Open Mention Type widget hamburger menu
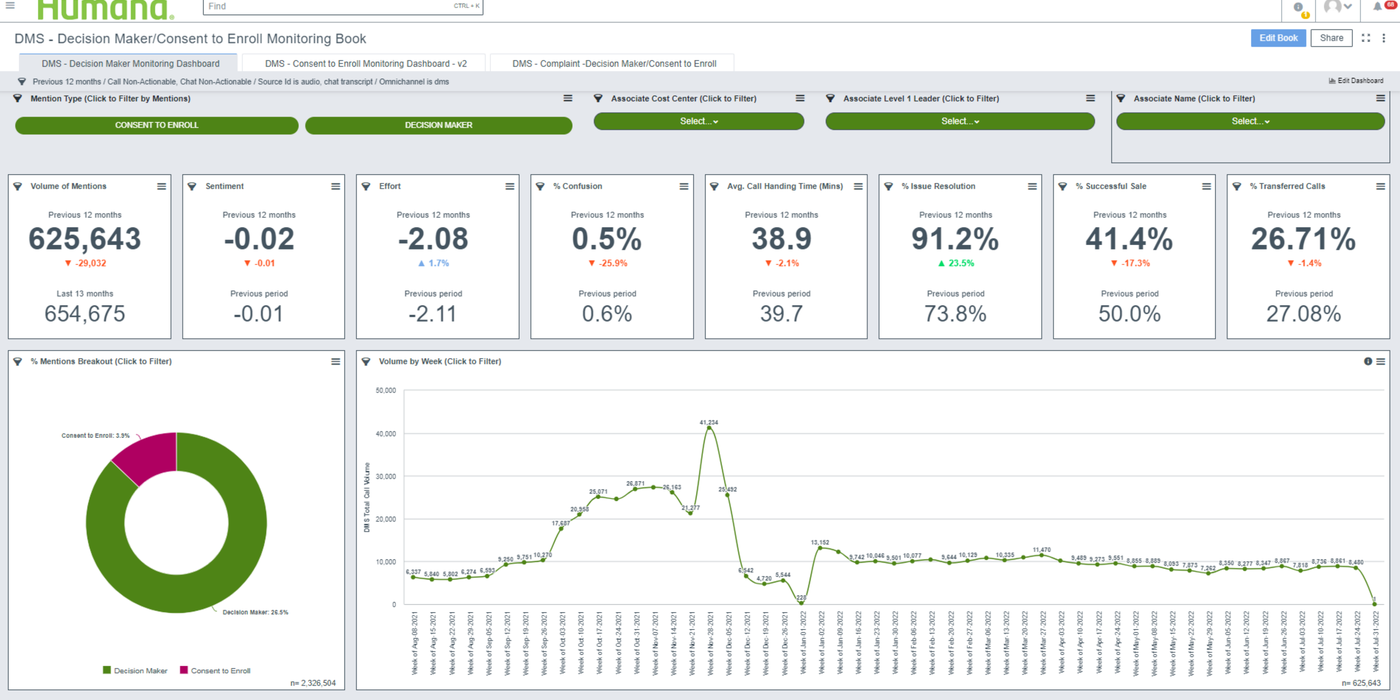The width and height of the screenshot is (1400, 700). (x=568, y=99)
